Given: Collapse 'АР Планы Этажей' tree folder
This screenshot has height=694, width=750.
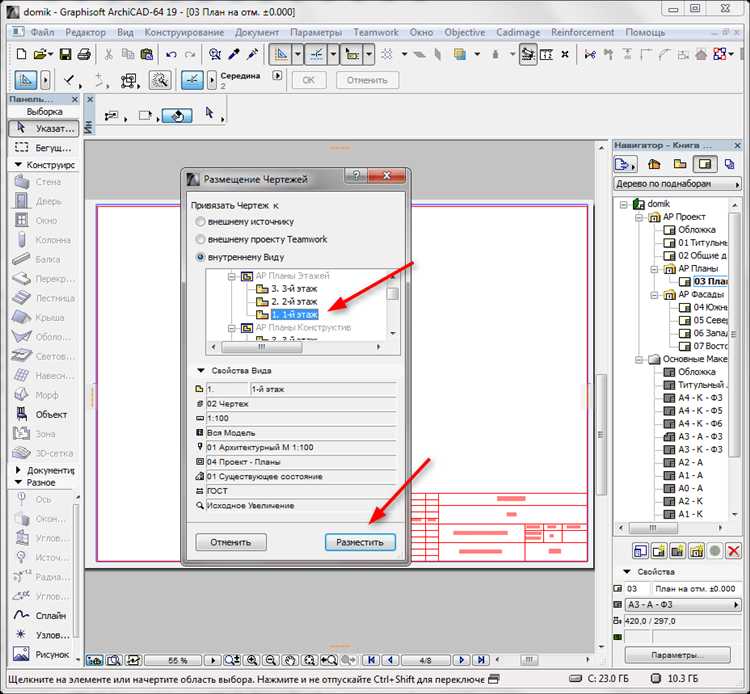Looking at the screenshot, I should [x=232, y=276].
